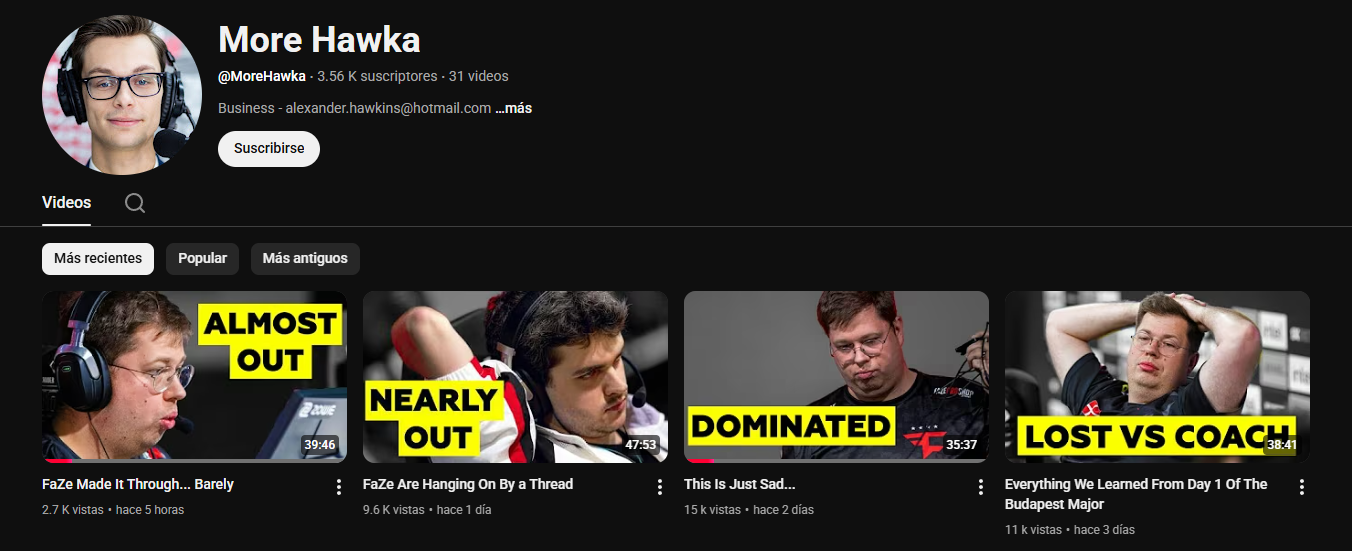Click the "NEARLY OUT" video thumbnail
The image size is (1352, 551).
(x=515, y=377)
